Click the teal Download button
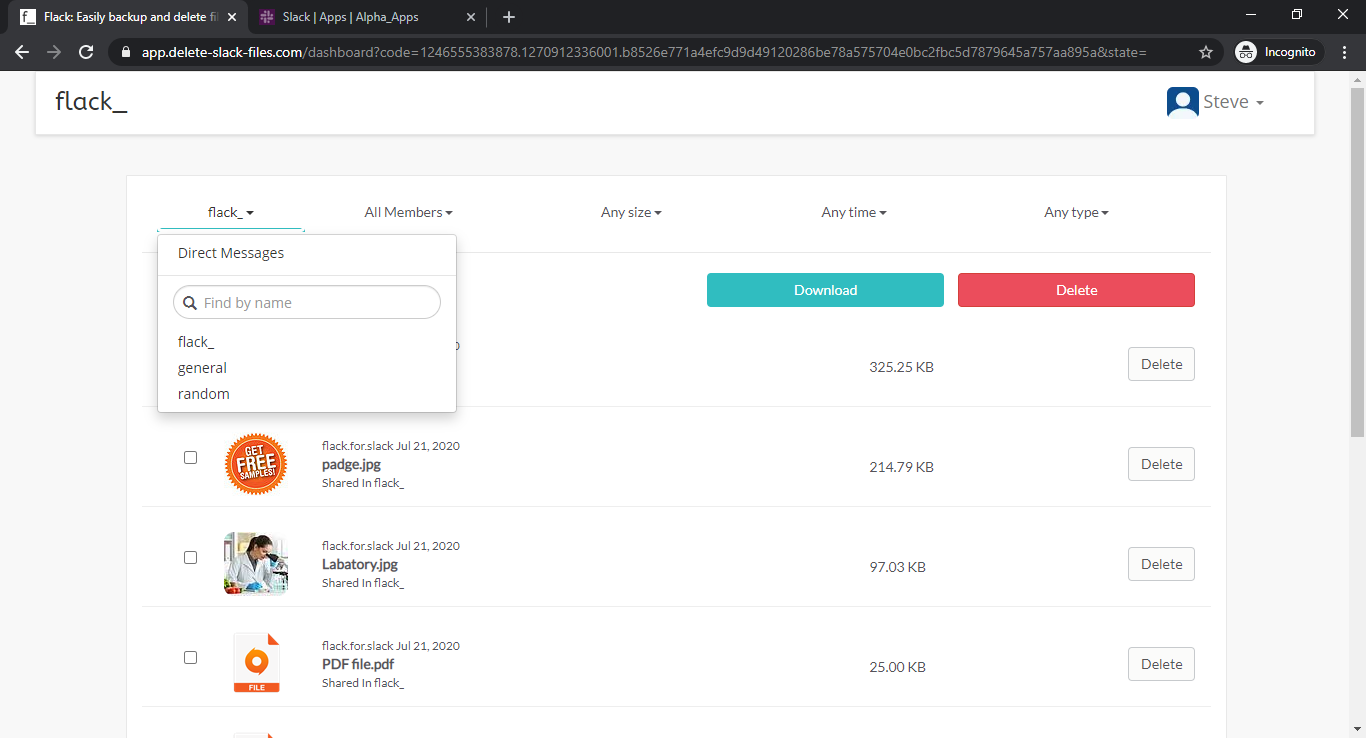Image resolution: width=1366 pixels, height=738 pixels. pos(825,290)
